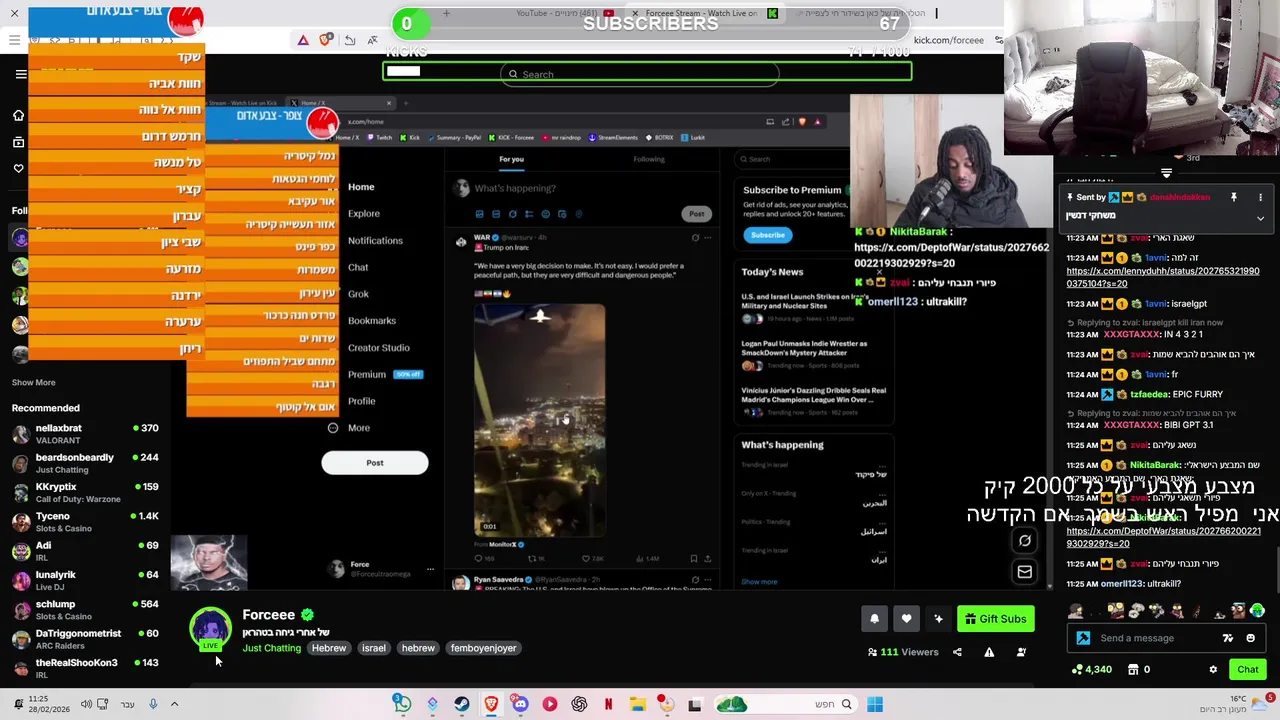Screen dimensions: 1280x720
Task: Open lennyduhh status link in chat
Action: coord(1162,277)
